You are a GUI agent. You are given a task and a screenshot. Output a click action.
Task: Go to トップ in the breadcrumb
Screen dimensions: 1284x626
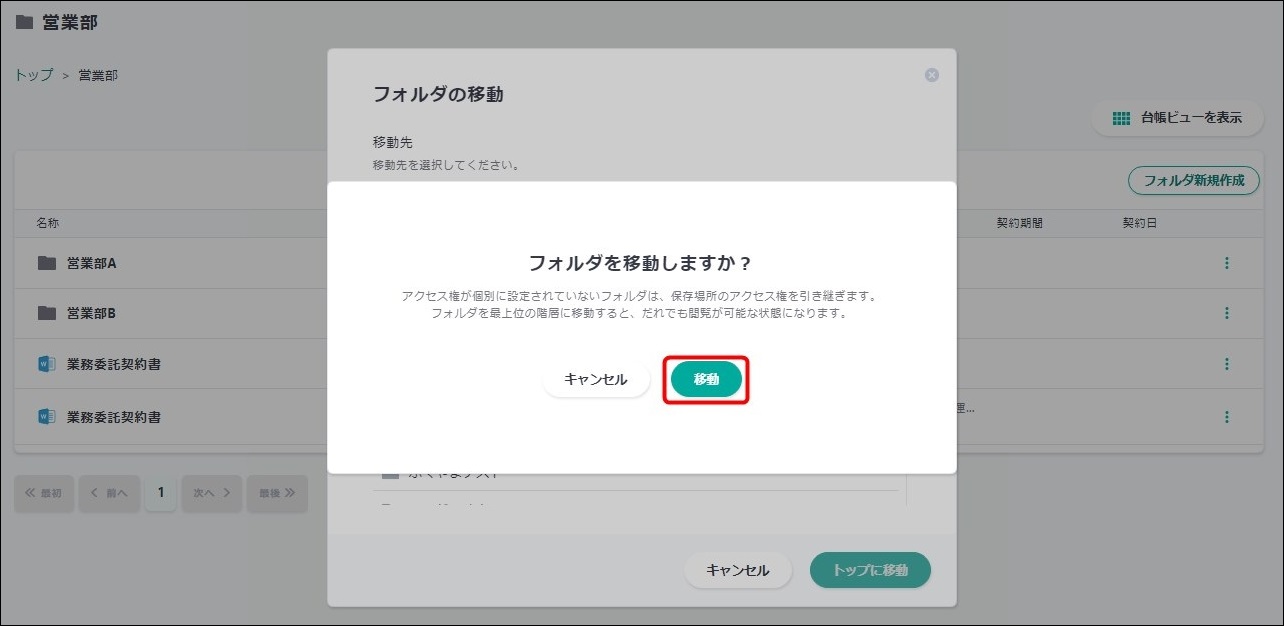click(x=34, y=75)
